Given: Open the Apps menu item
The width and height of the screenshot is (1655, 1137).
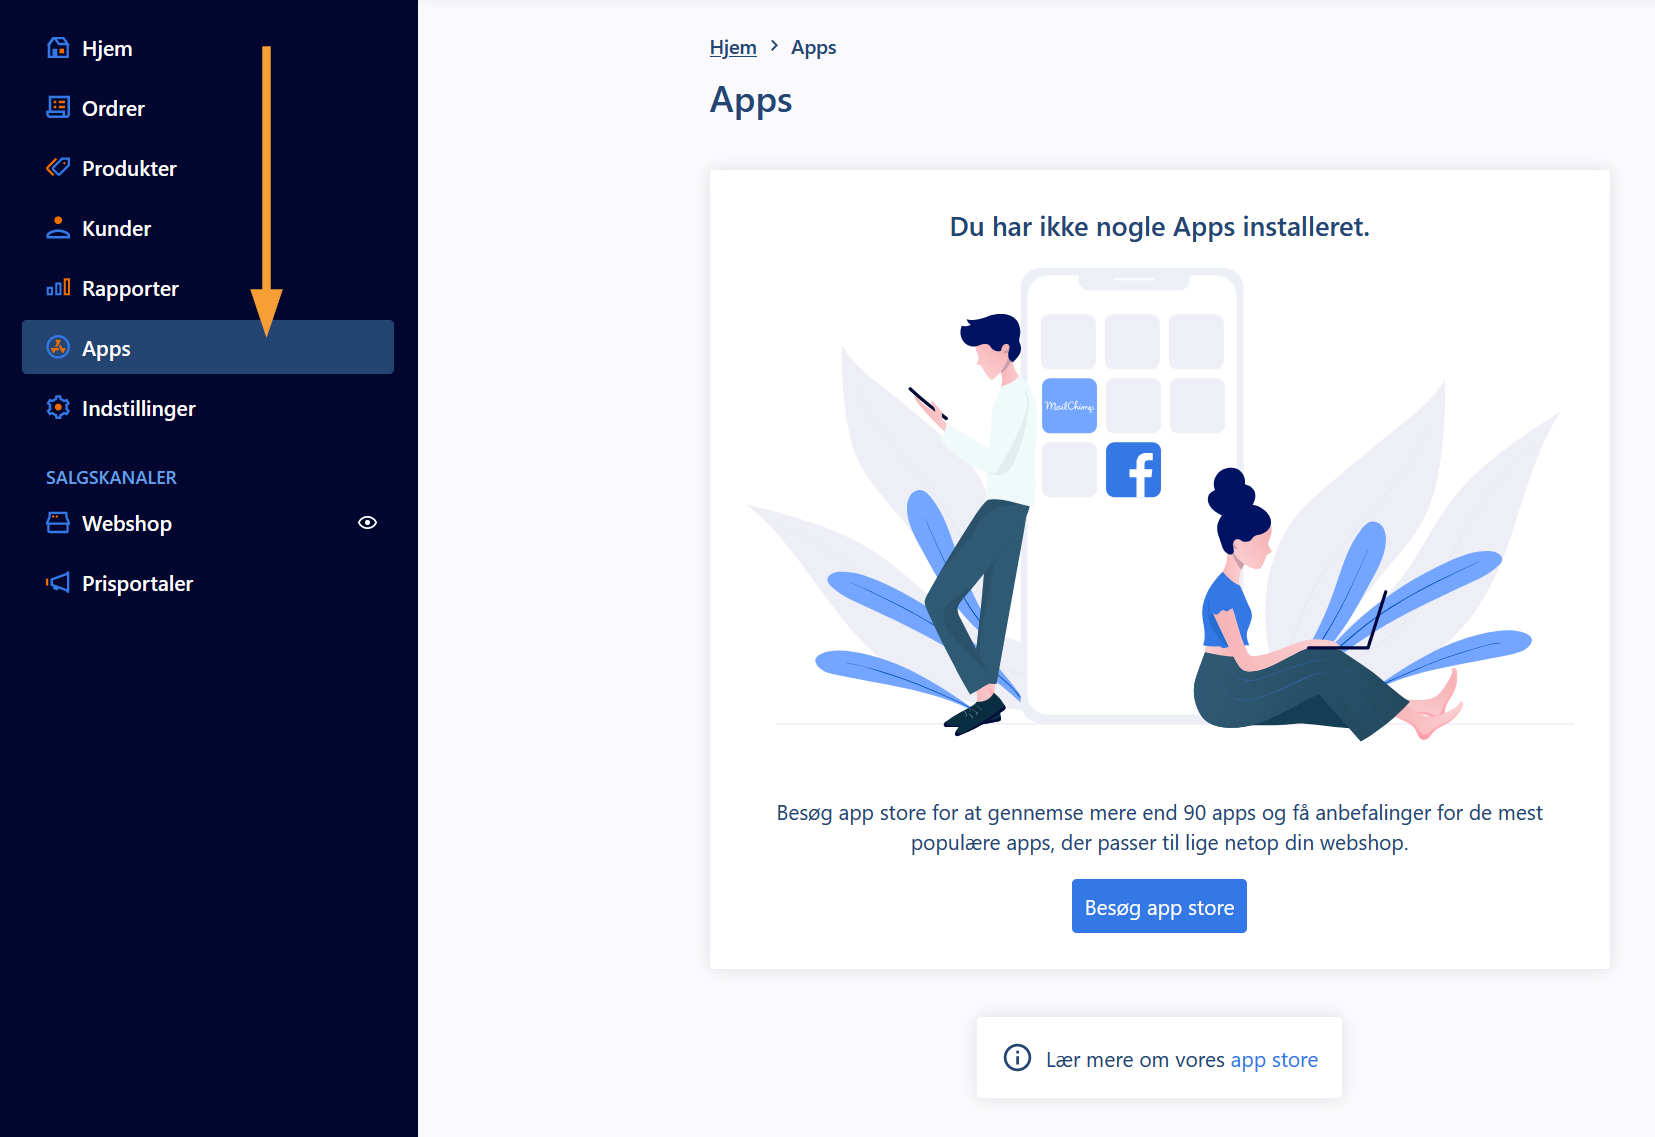Looking at the screenshot, I should [208, 347].
